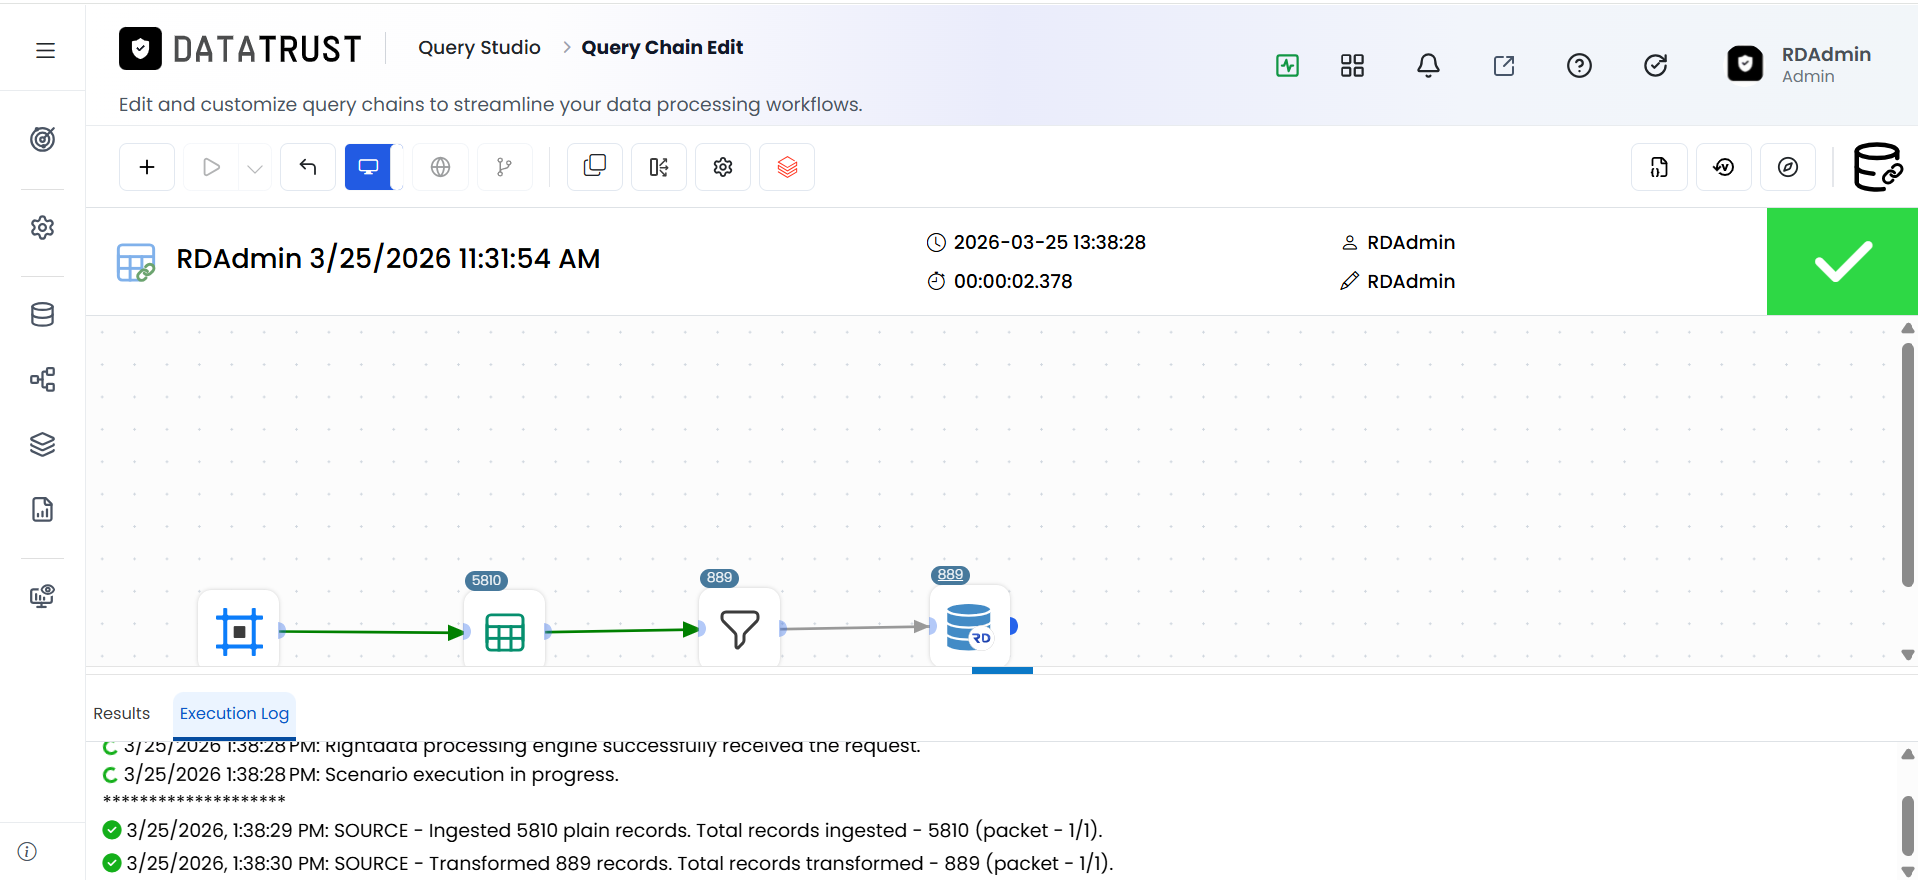Screen dimensions: 1918x880
Task: Open the notifications bell
Action: [x=1428, y=65]
